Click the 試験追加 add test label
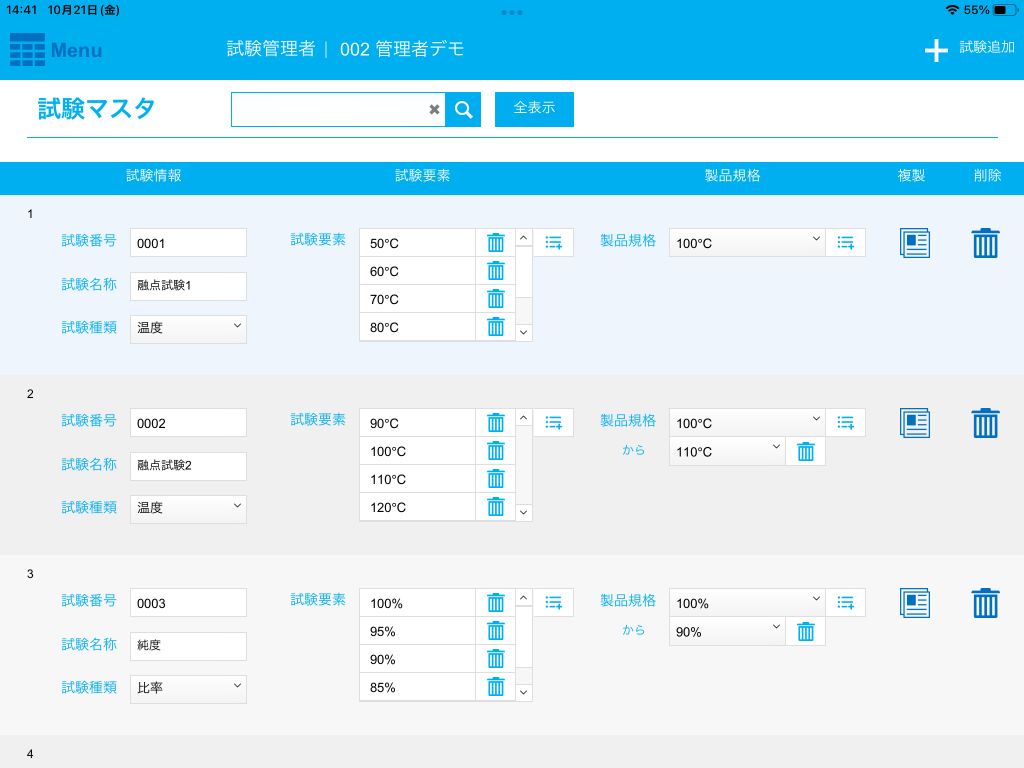This screenshot has width=1024, height=768. 986,47
